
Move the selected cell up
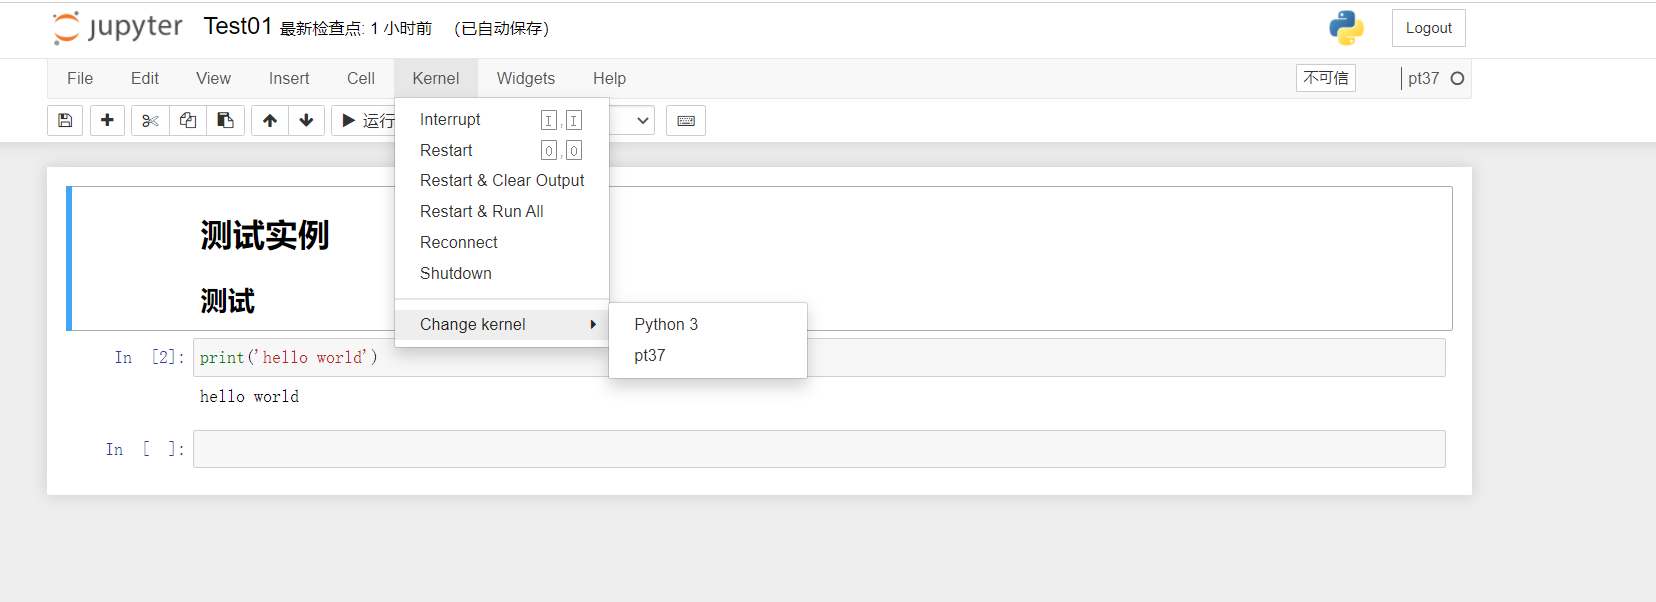[269, 120]
